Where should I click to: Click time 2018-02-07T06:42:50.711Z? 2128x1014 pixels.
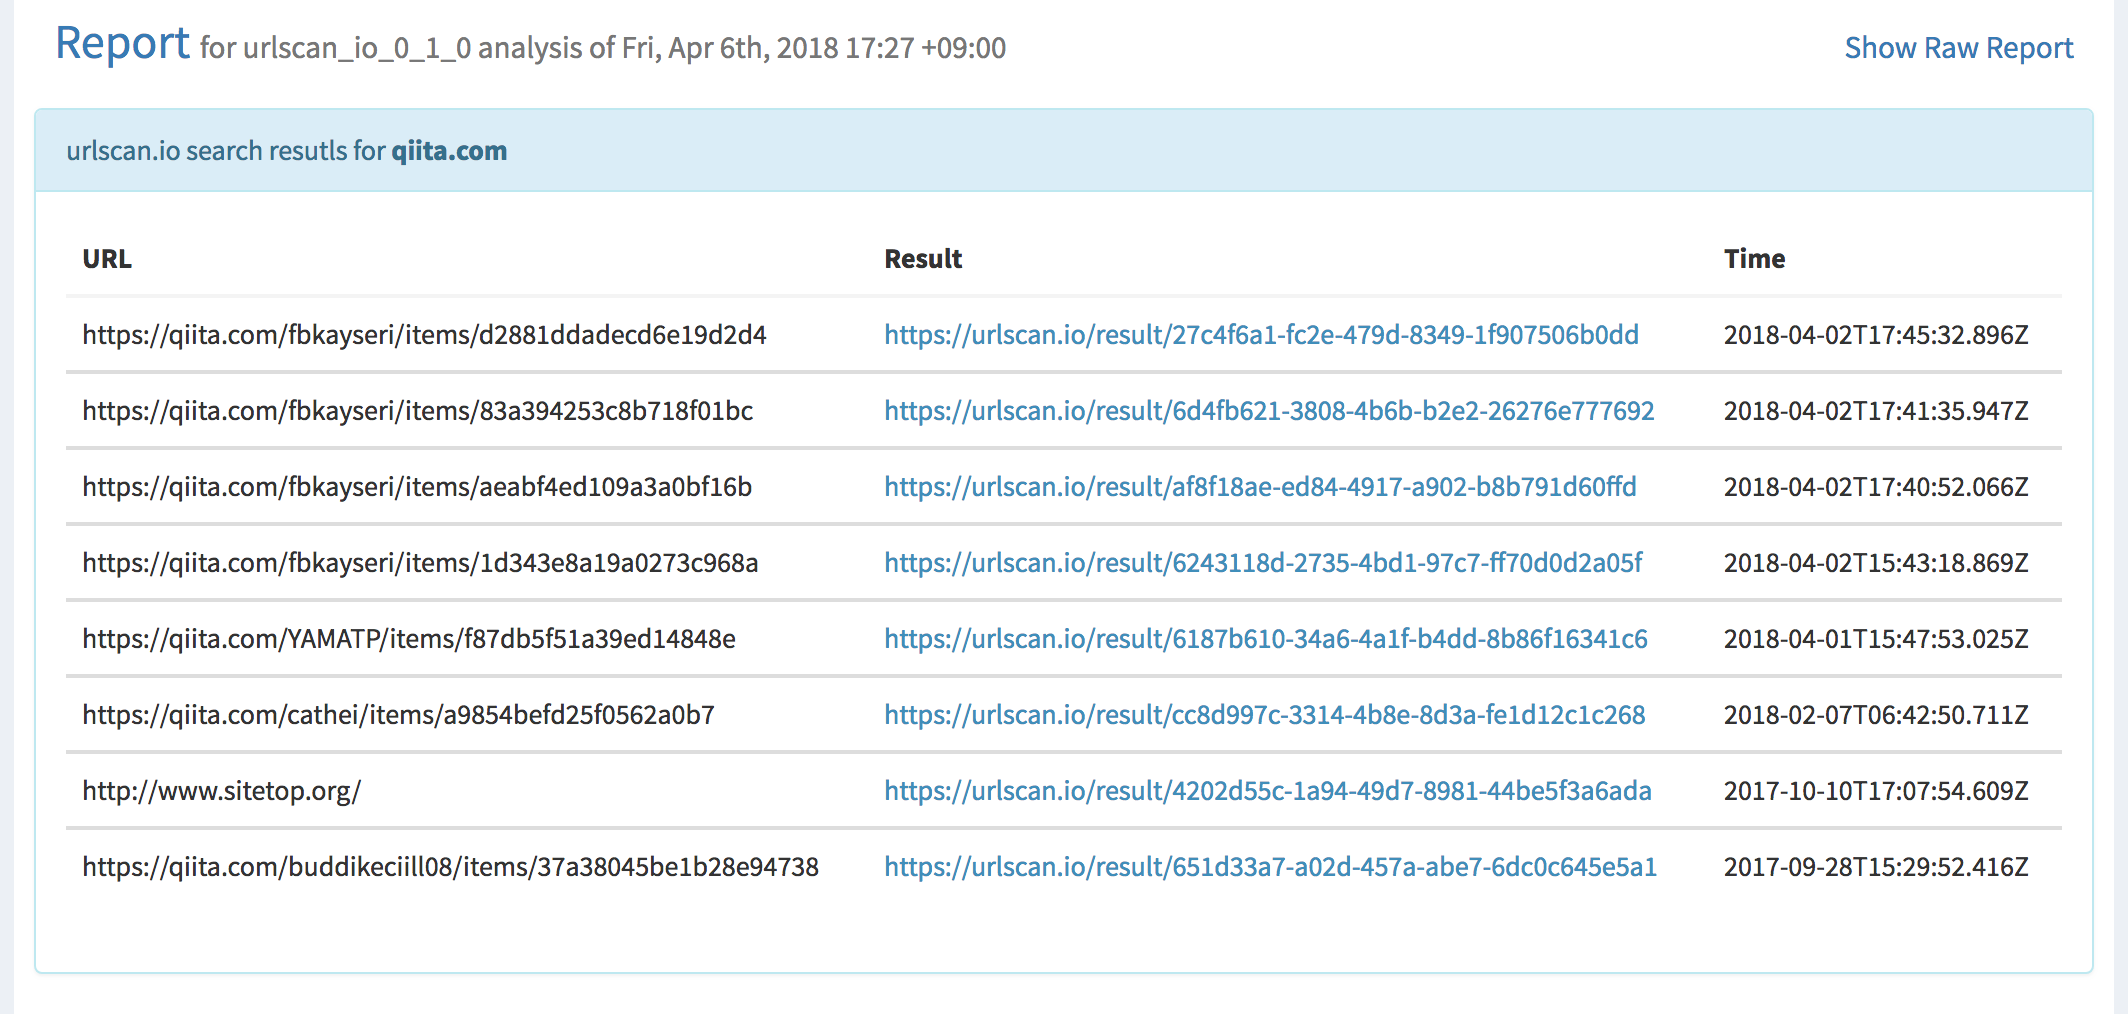pos(1876,715)
